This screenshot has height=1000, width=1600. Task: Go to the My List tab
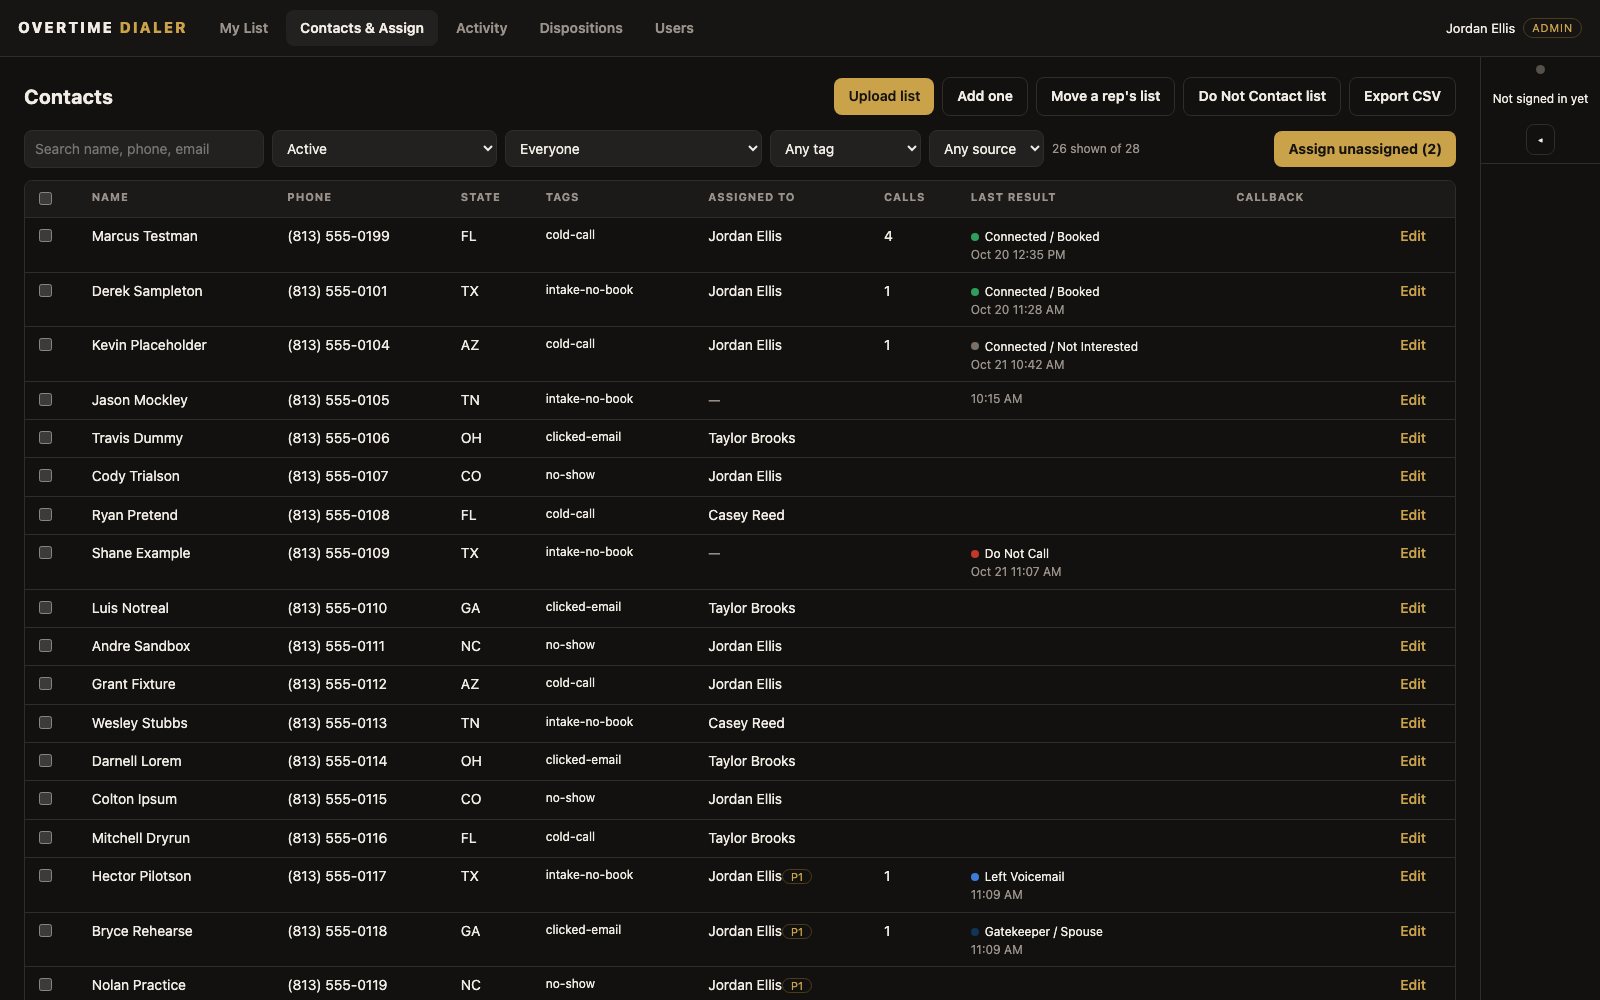(244, 28)
